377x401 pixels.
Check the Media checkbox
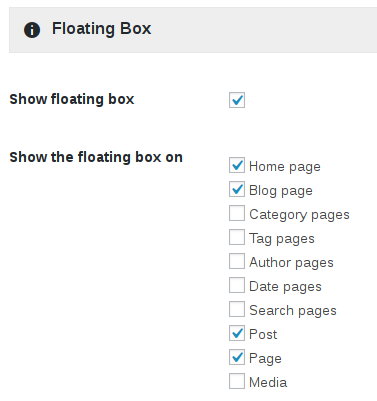click(x=237, y=381)
